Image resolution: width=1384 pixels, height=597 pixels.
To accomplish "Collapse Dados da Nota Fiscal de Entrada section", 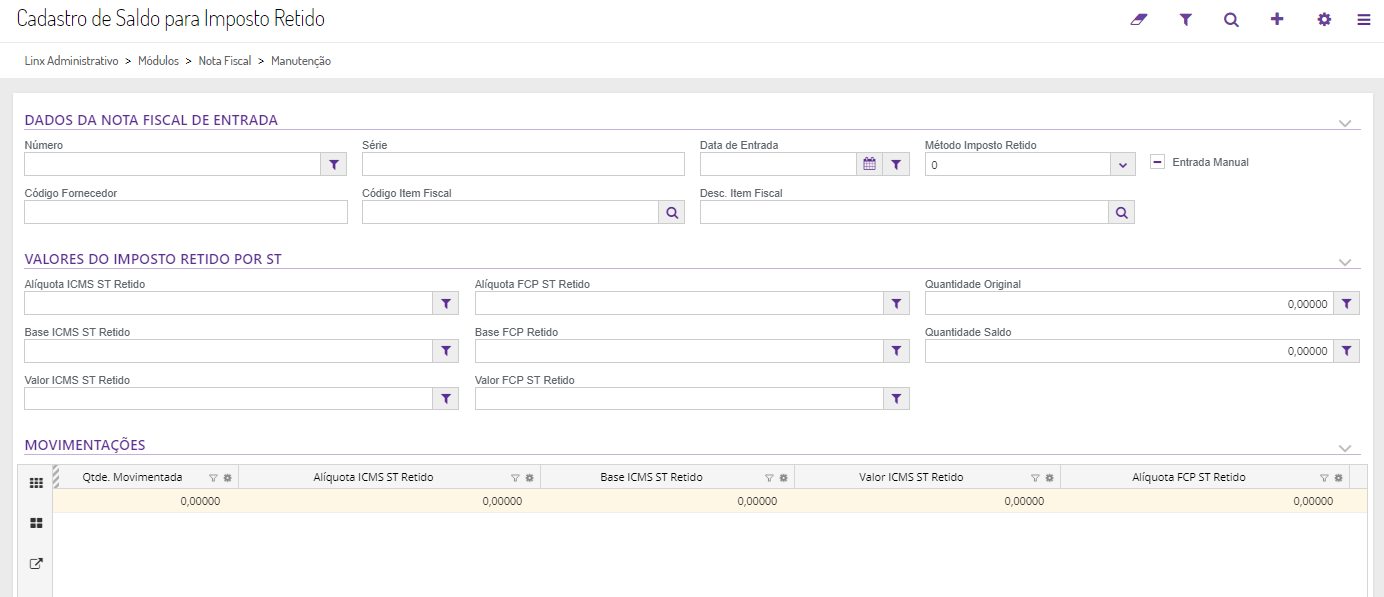I will (1344, 123).
